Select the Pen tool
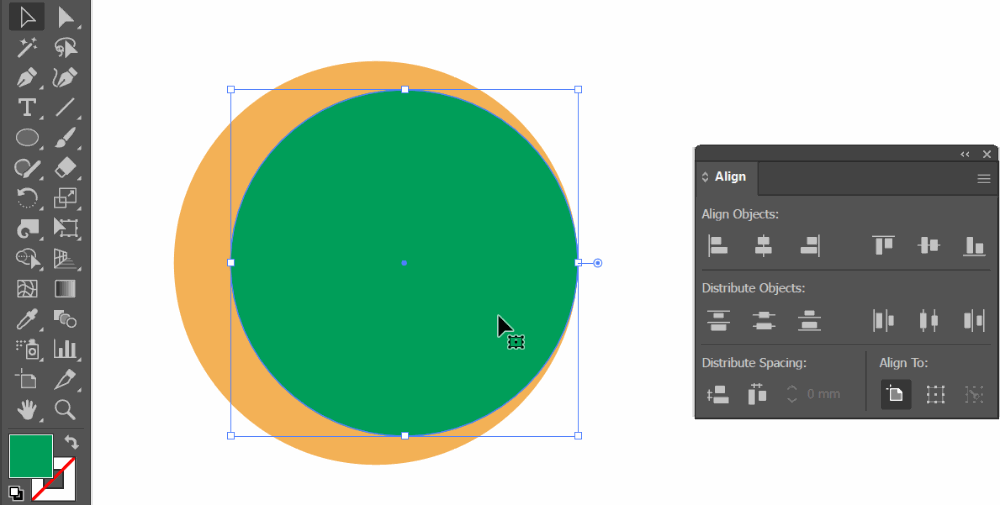1000x505 pixels. point(27,78)
